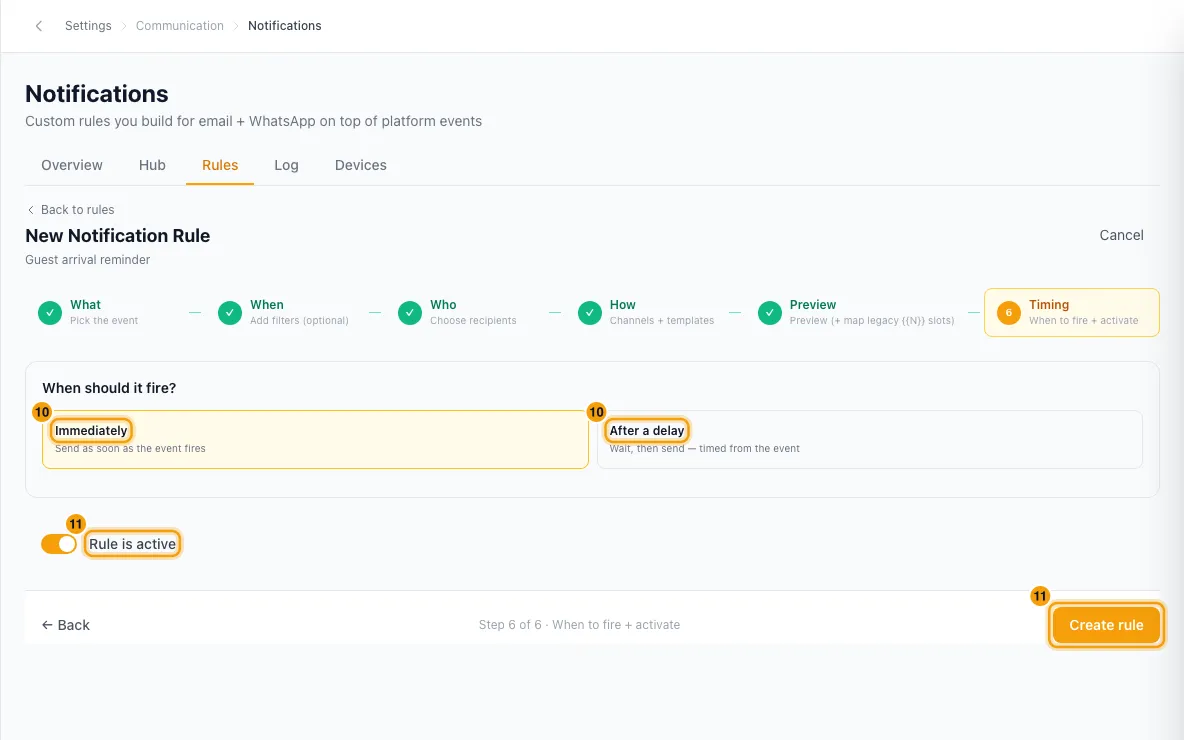The width and height of the screenshot is (1184, 740).
Task: Jump to the How step label
Action: [x=622, y=305]
